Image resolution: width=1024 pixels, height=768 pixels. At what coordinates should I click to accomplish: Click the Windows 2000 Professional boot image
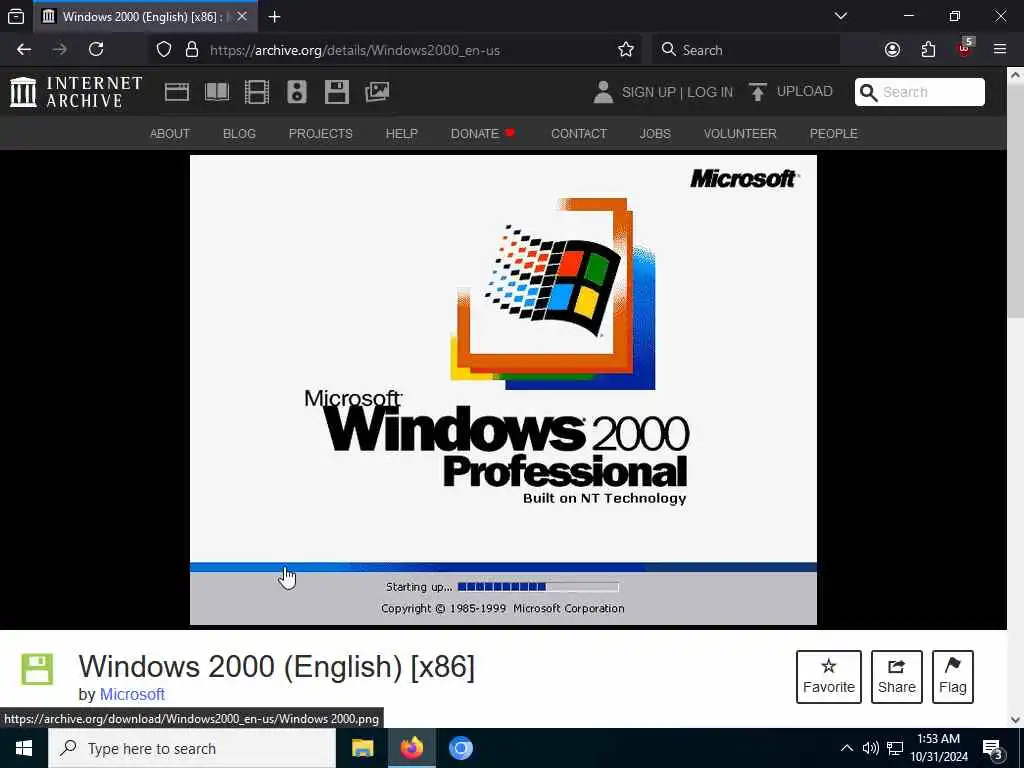coord(503,390)
